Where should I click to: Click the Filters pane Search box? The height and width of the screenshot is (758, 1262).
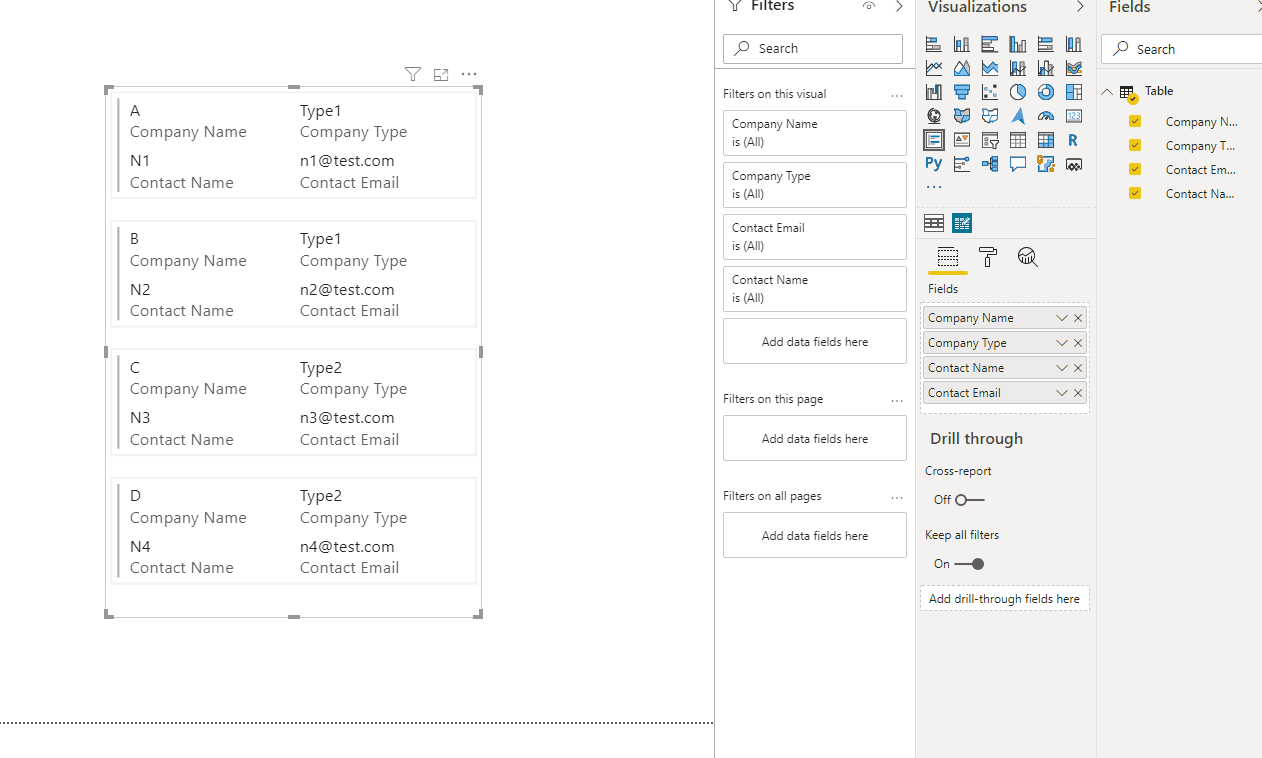click(813, 48)
